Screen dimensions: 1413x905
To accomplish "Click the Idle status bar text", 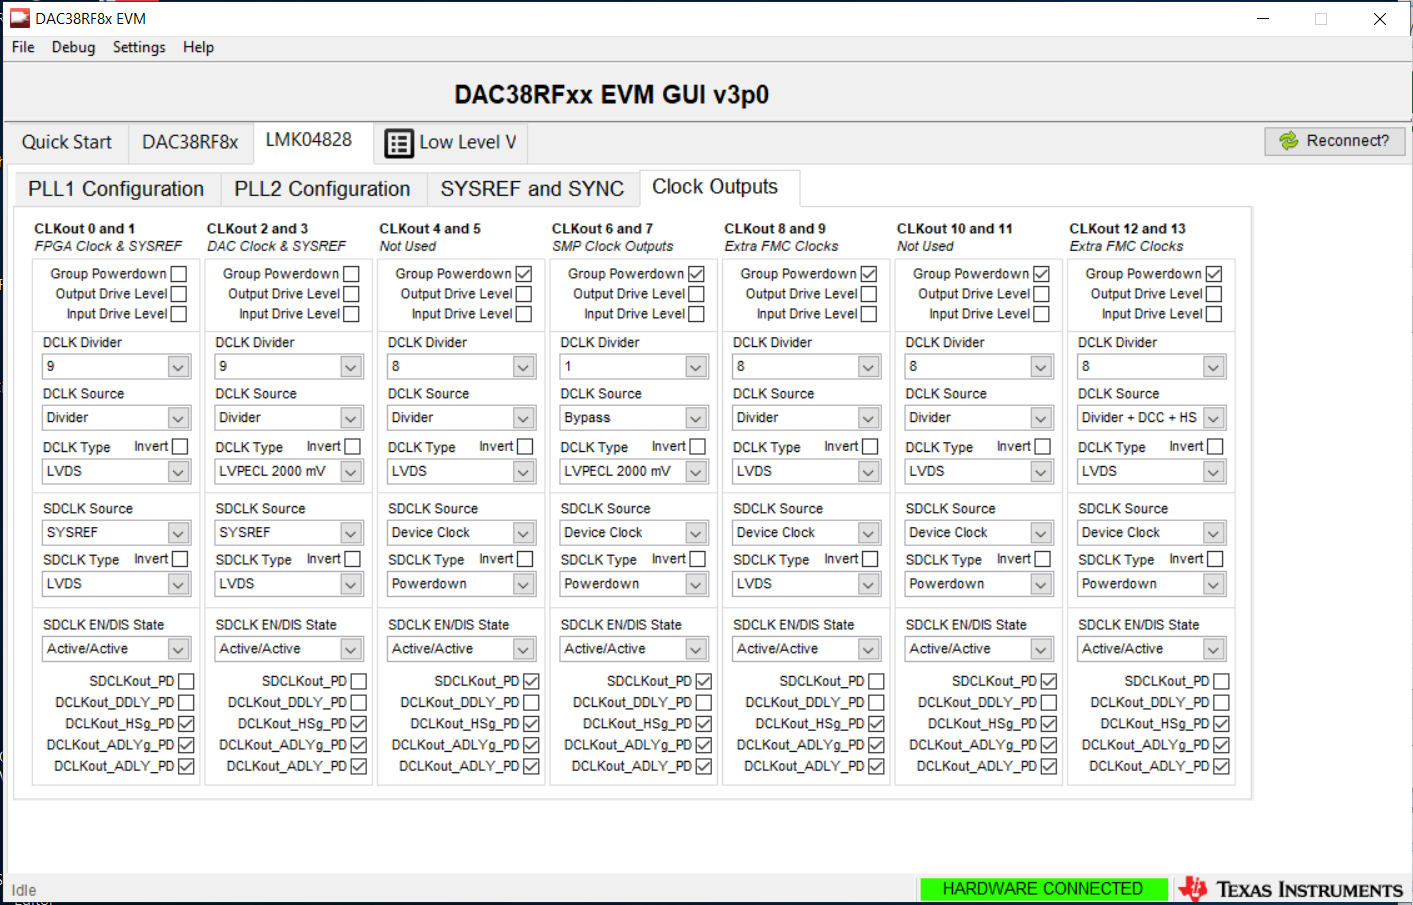I will (24, 890).
